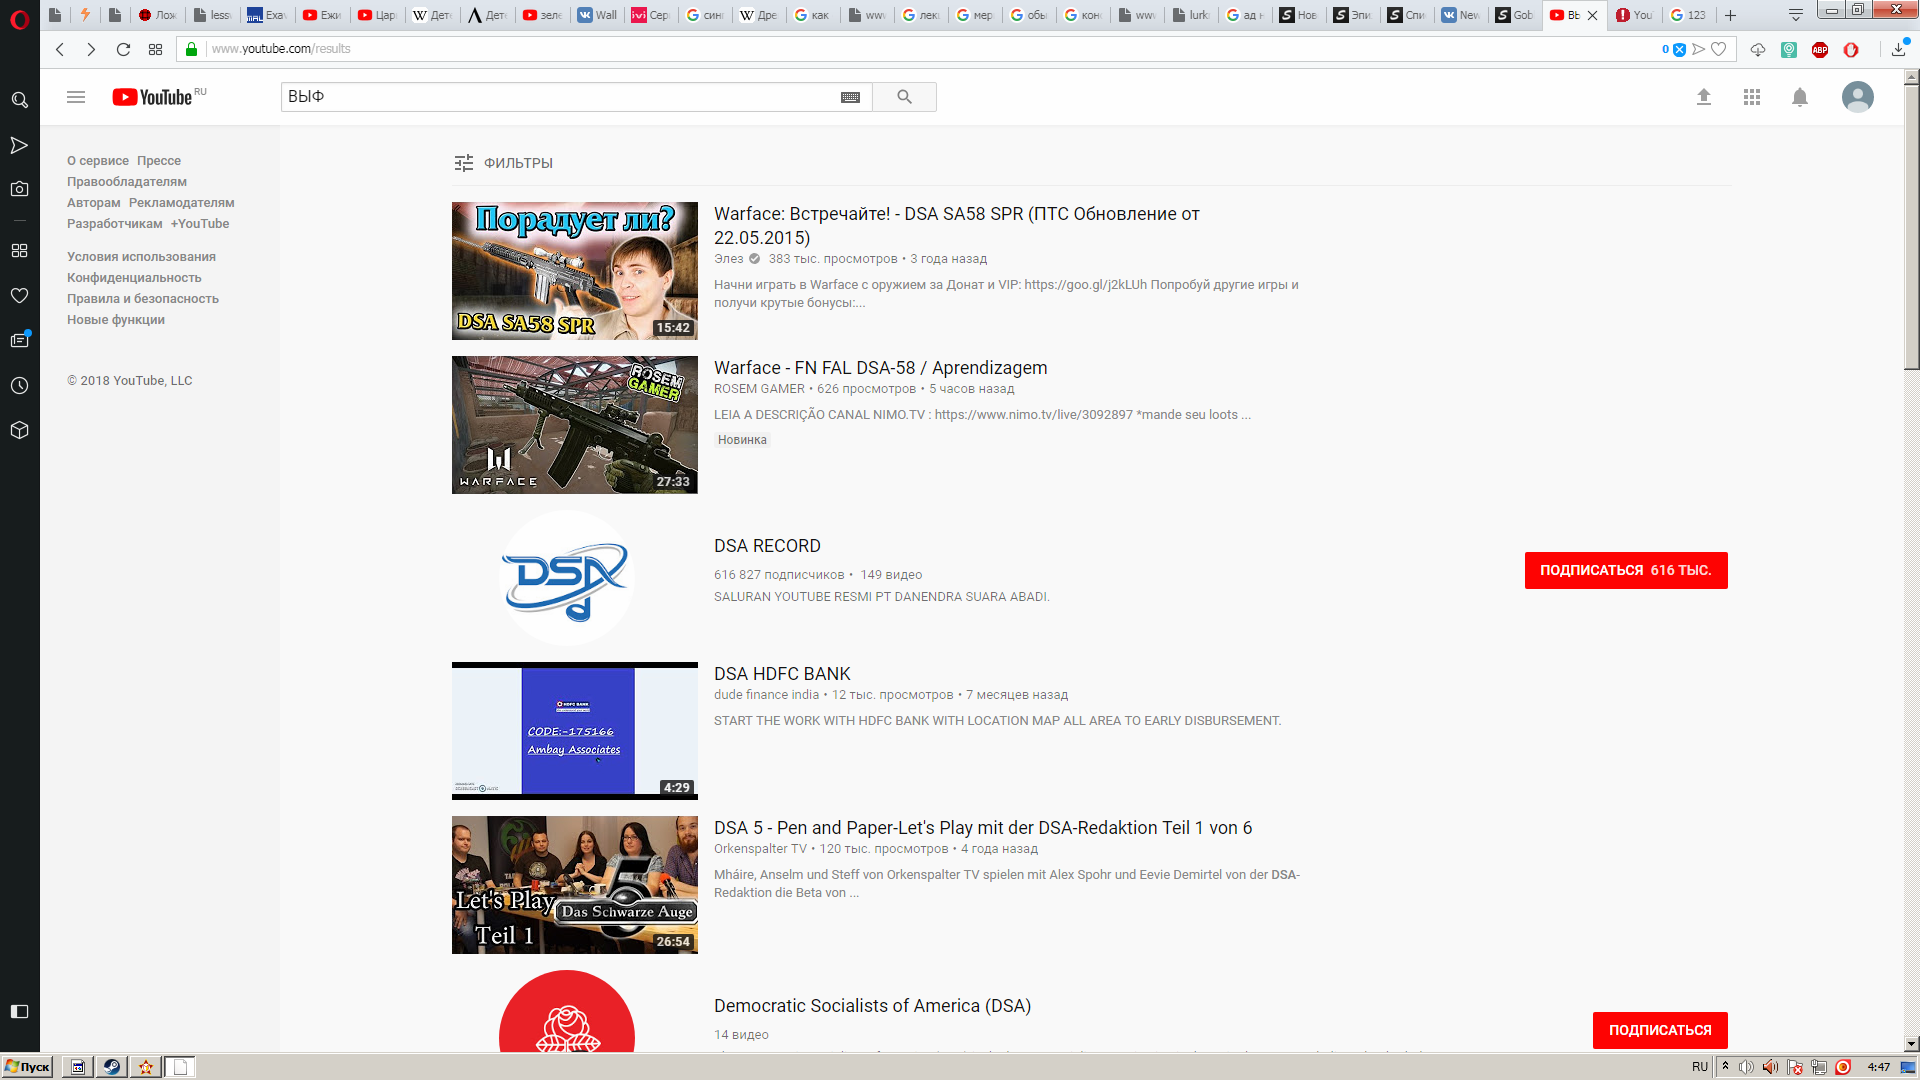Open 'Warface - FN FAL DSA-58 / Aprendizagem' title
The height and width of the screenshot is (1080, 1920).
pyautogui.click(x=881, y=368)
